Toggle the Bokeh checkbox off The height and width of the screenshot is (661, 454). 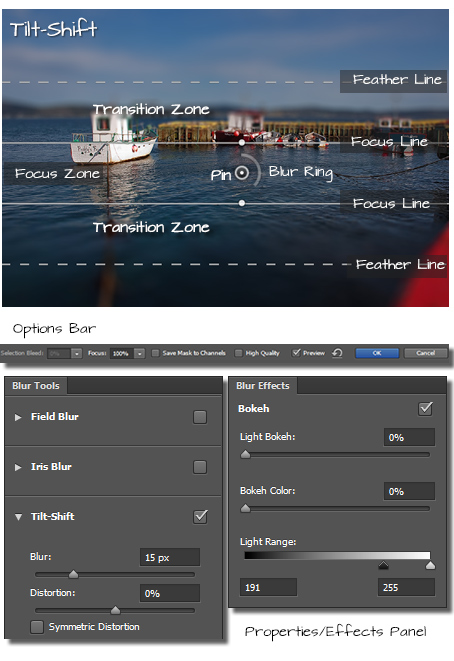(425, 408)
